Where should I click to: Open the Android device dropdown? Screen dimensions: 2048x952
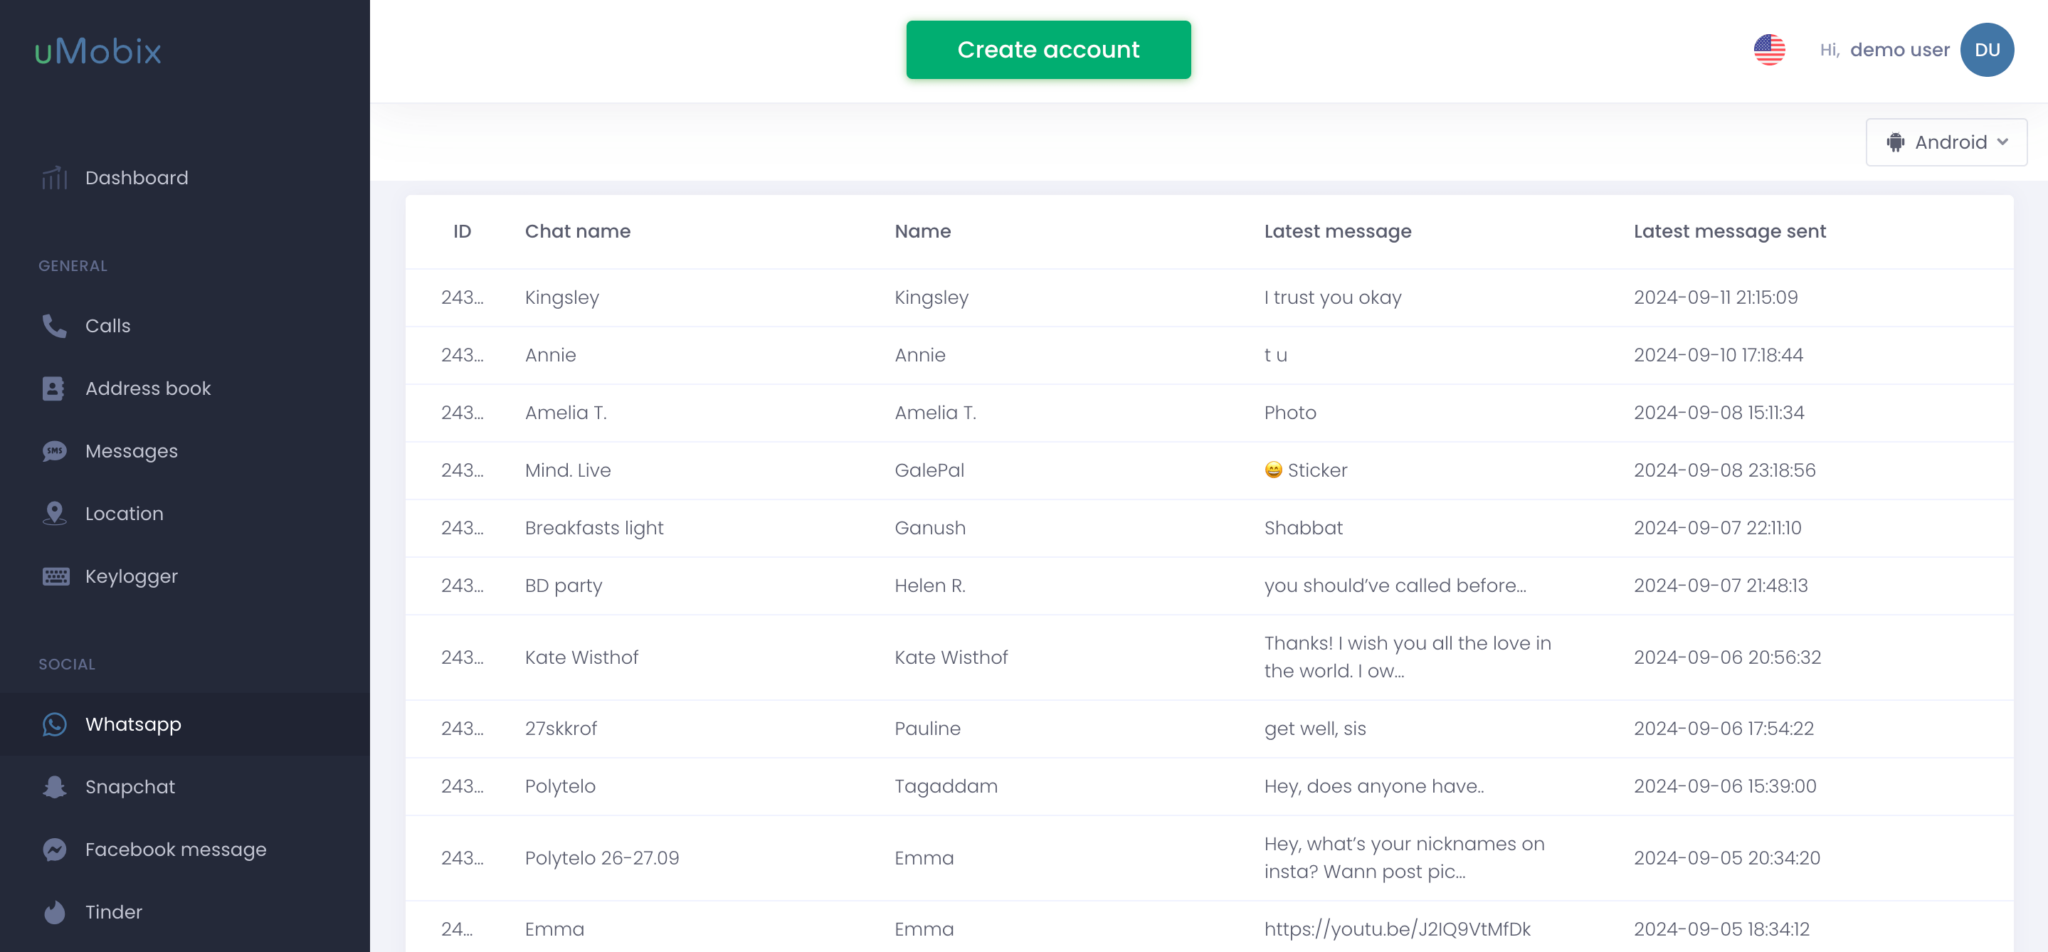tap(1946, 142)
